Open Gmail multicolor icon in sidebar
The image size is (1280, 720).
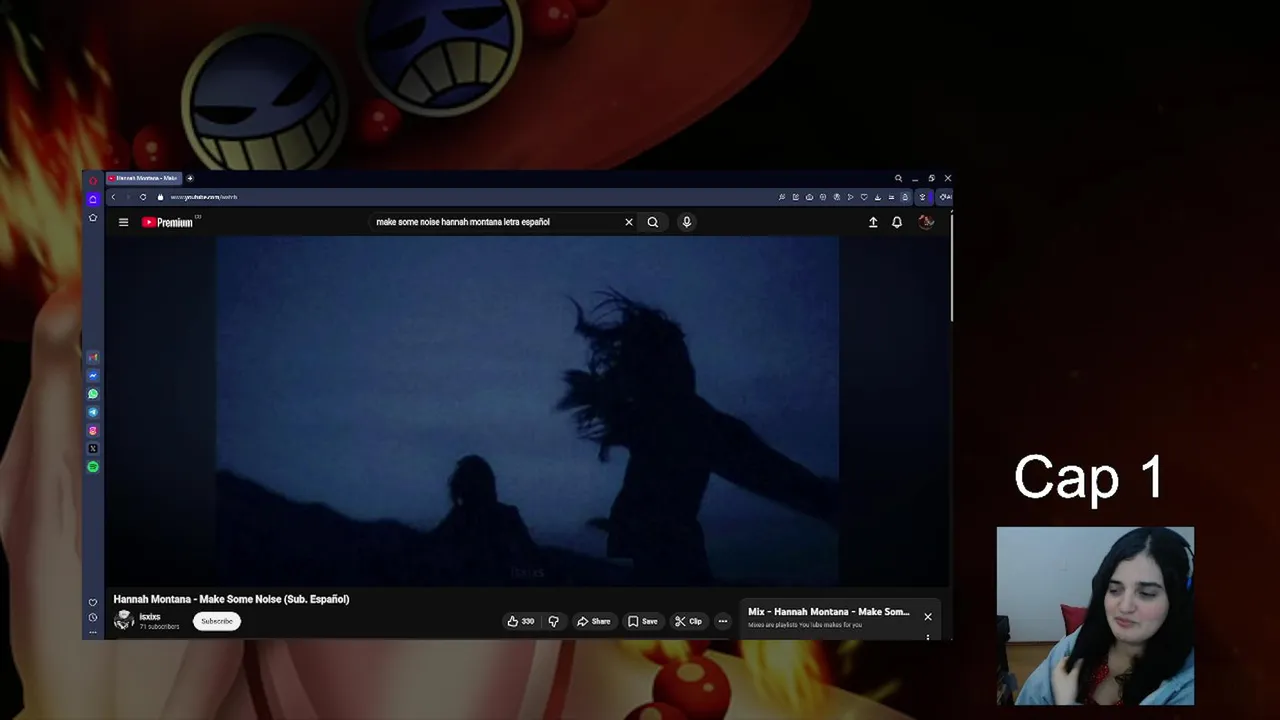tap(93, 357)
